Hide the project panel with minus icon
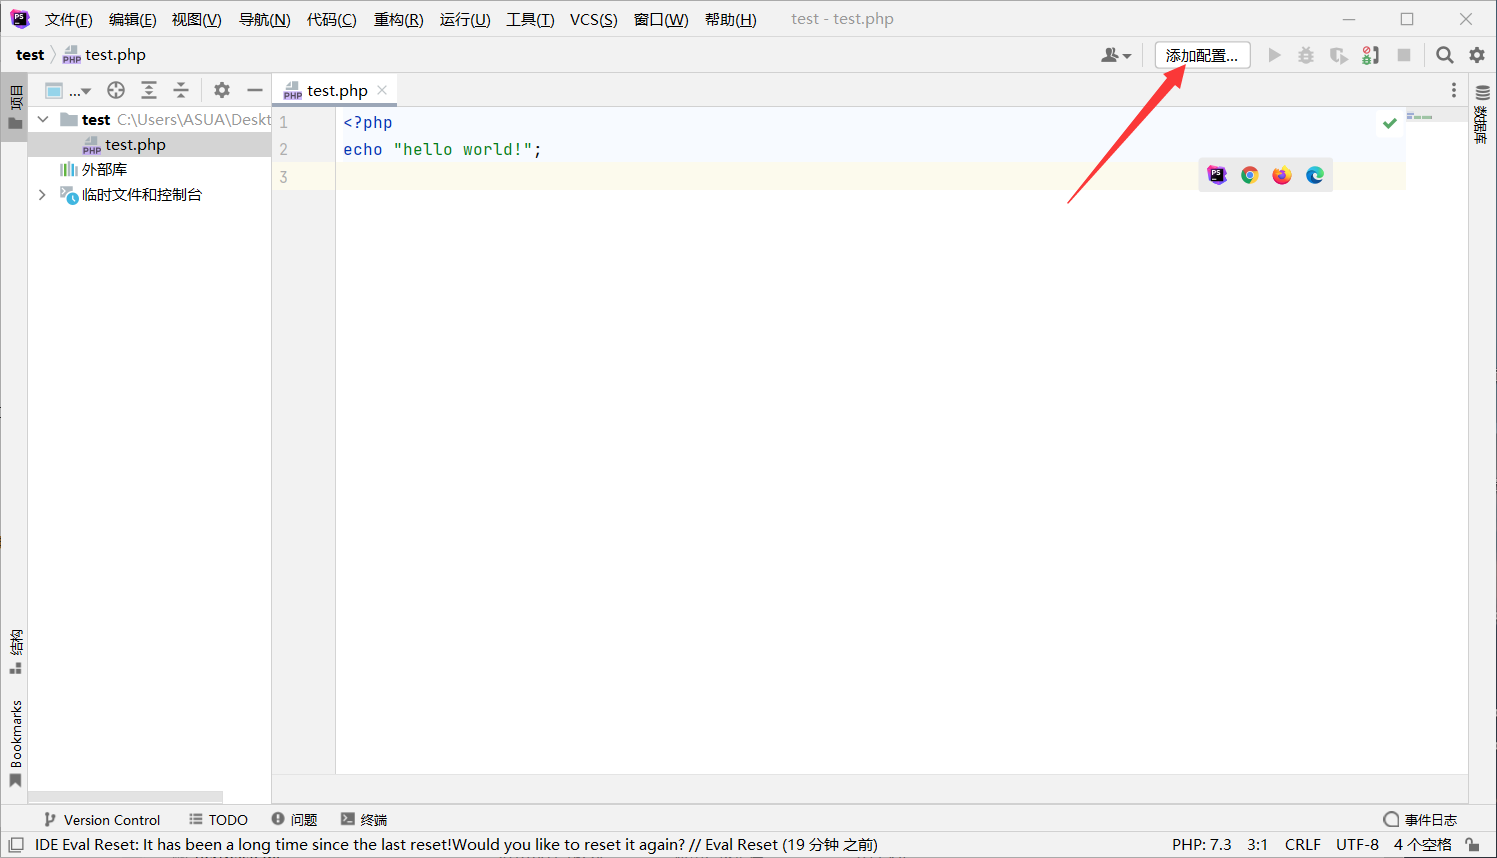The width and height of the screenshot is (1497, 858). [255, 90]
